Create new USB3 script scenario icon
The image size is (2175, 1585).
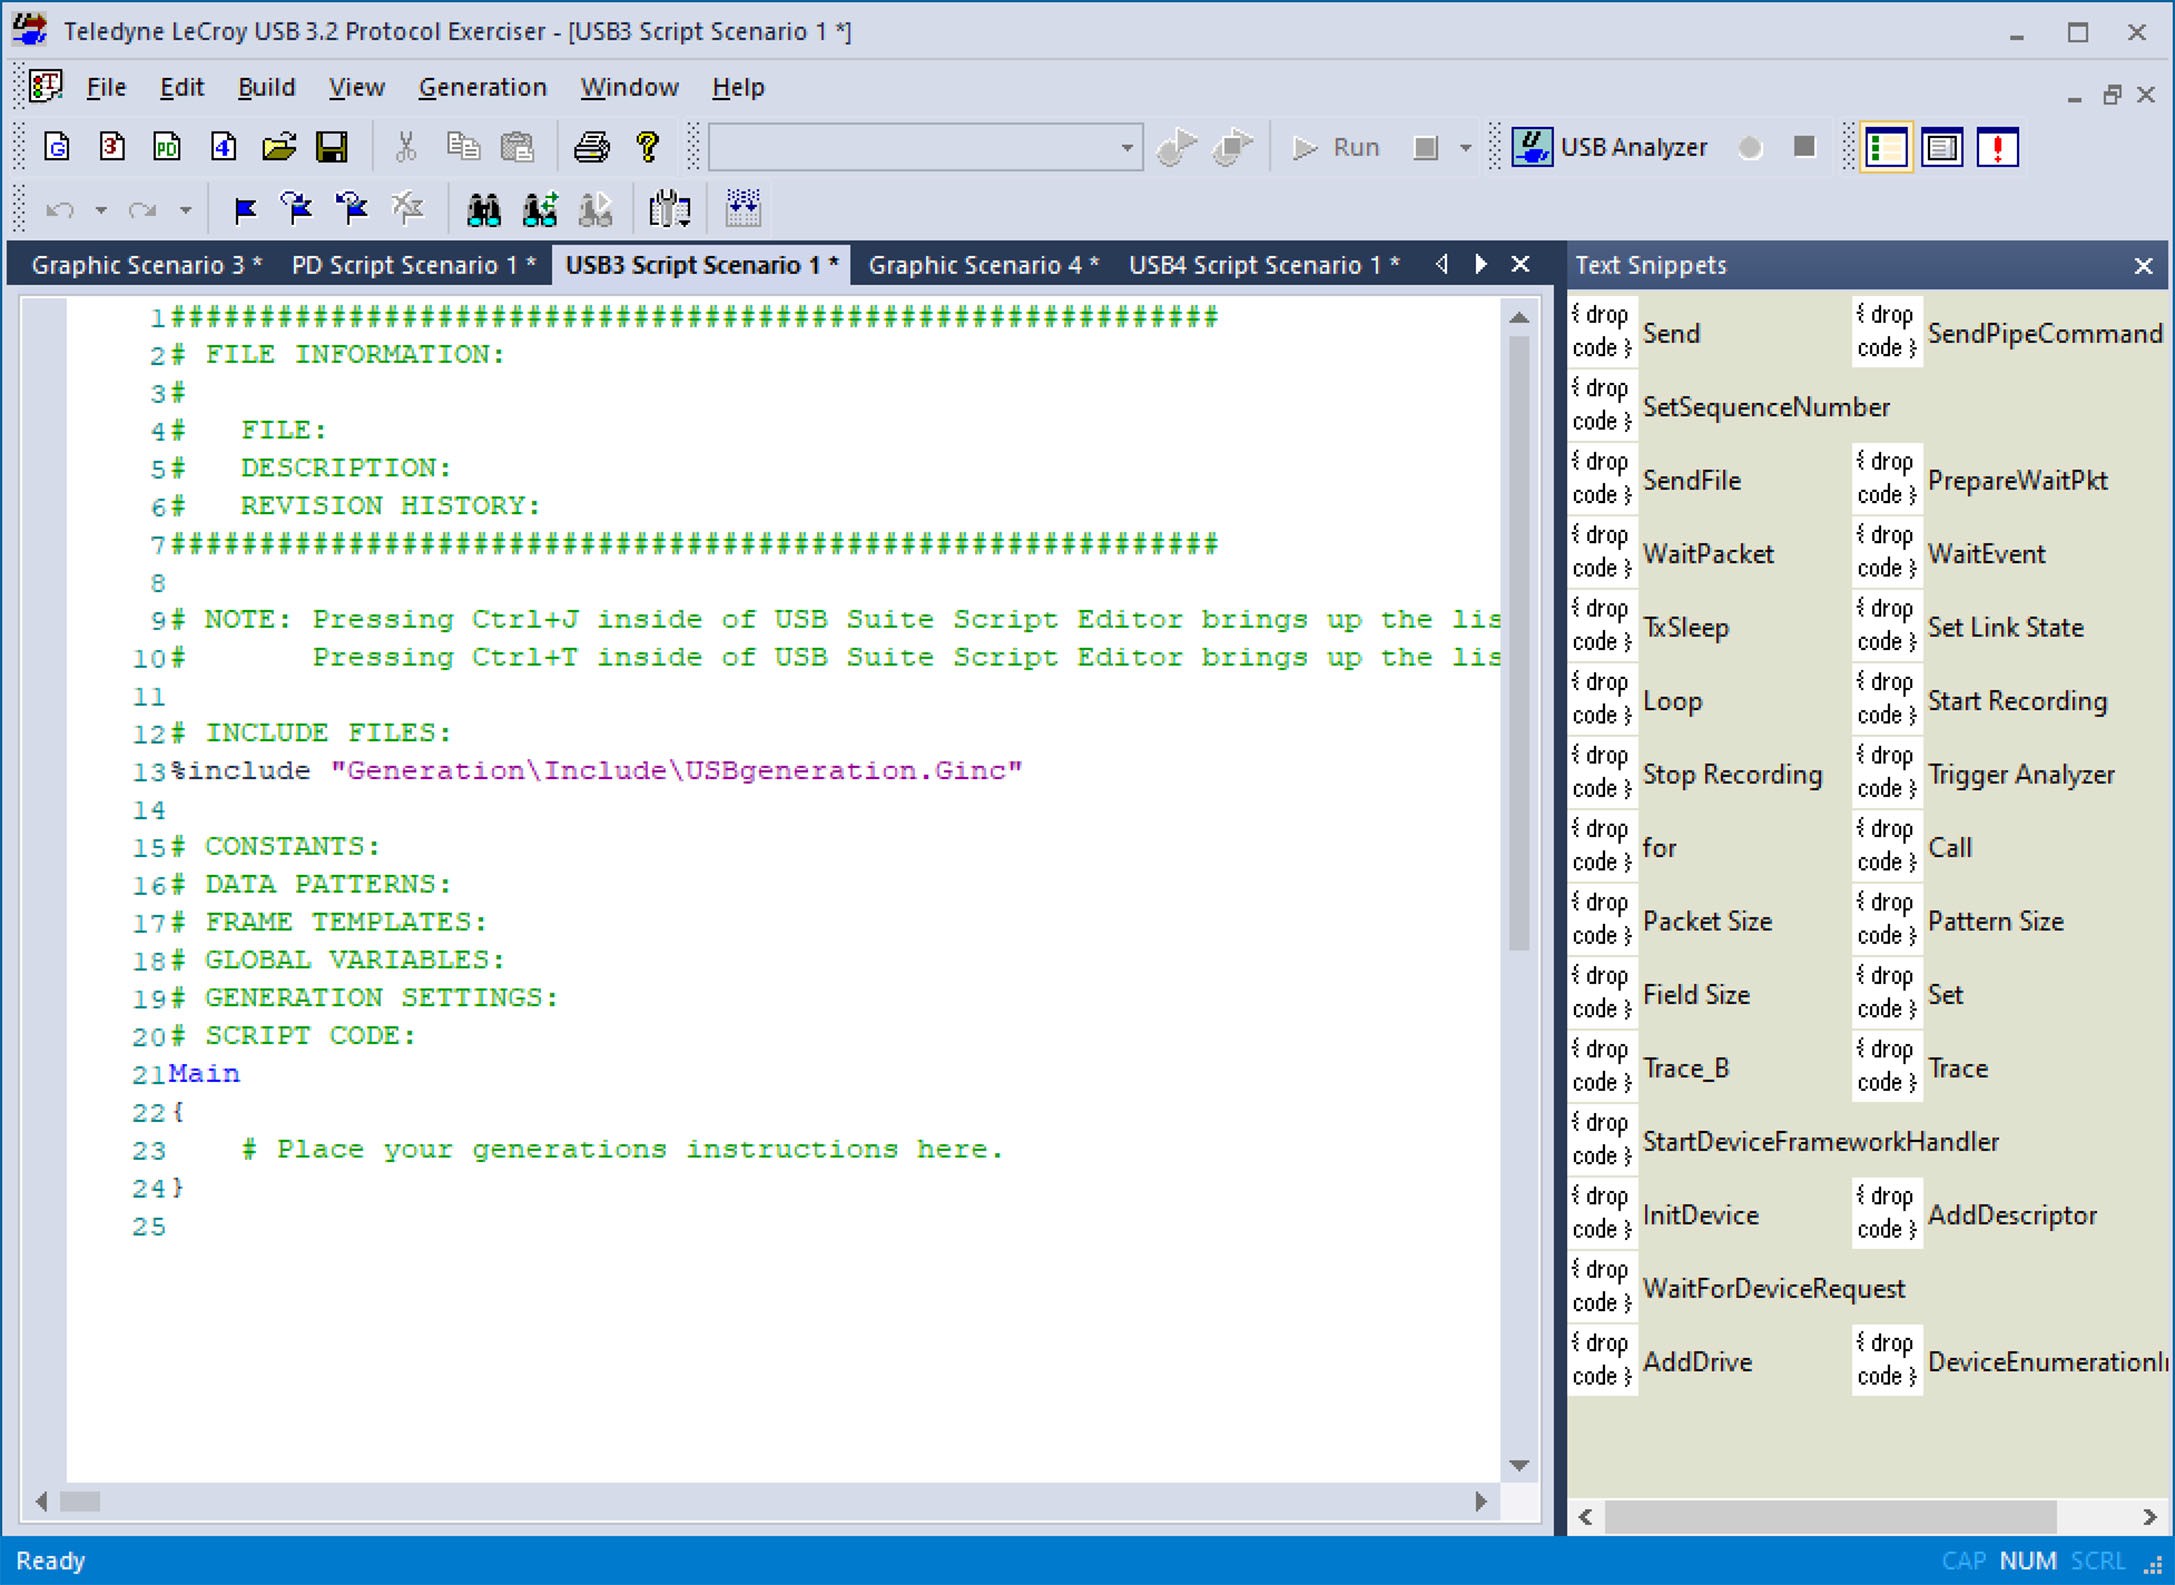112,147
